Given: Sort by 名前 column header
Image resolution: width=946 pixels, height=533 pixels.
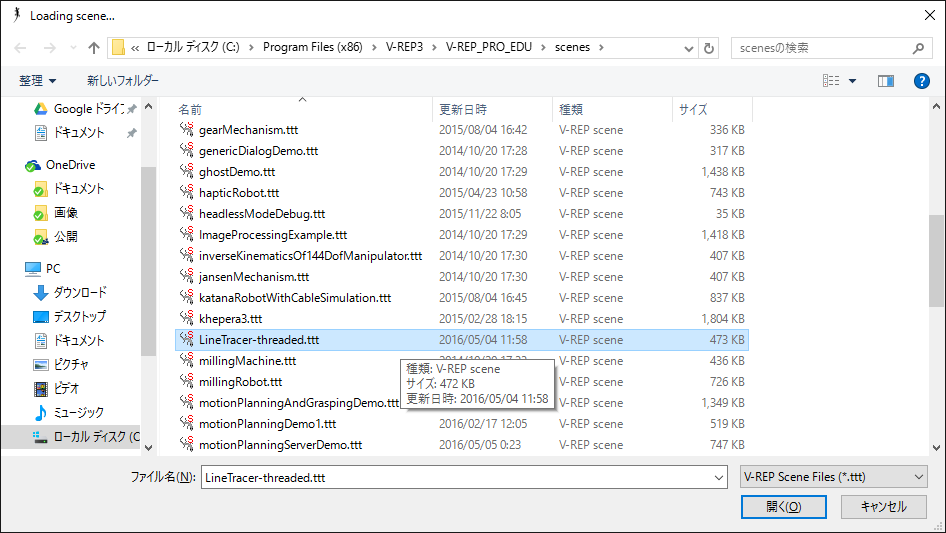Looking at the screenshot, I should coord(189,109).
